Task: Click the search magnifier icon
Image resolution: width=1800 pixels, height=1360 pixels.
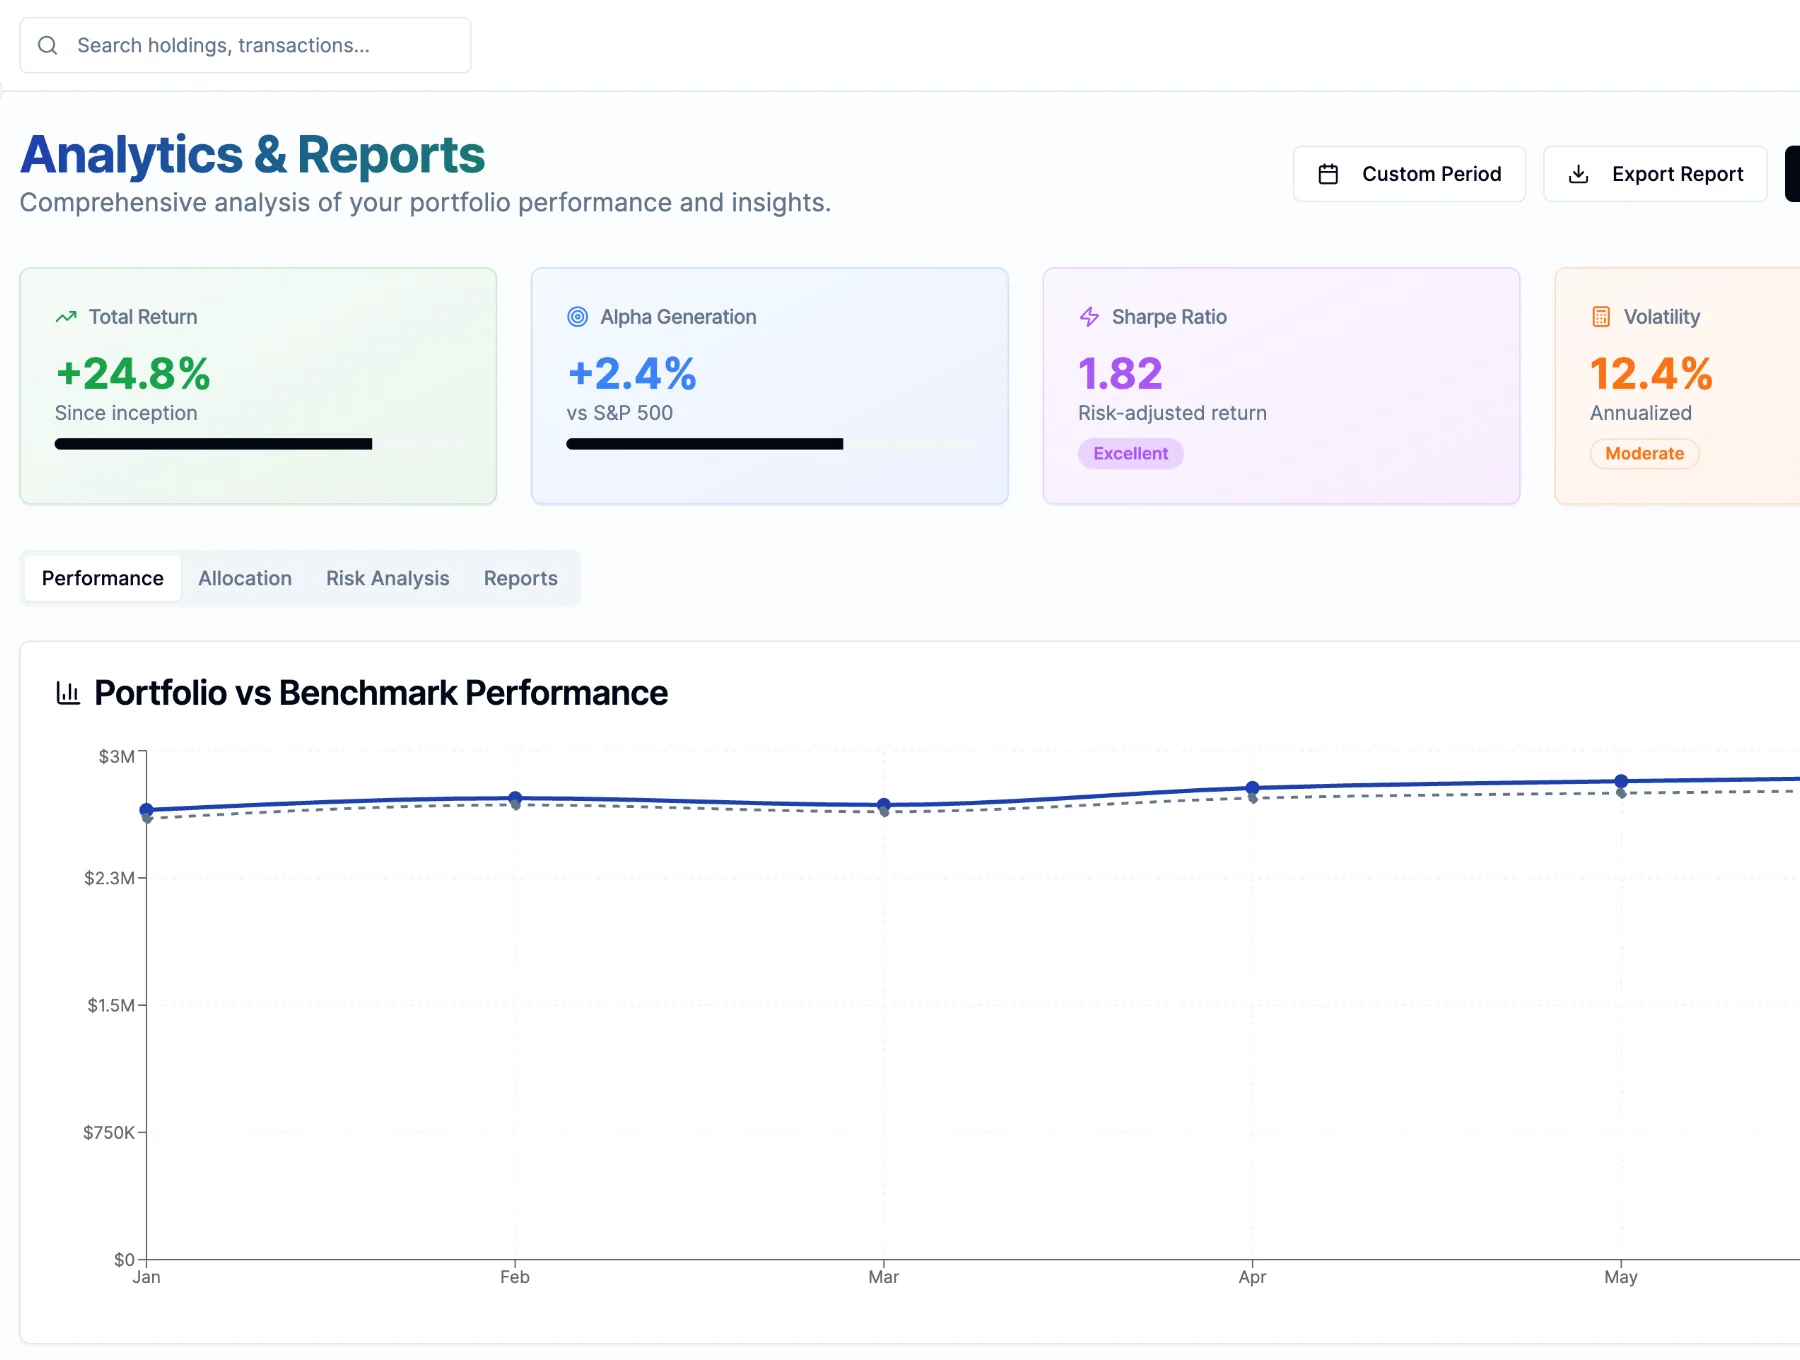Action: point(47,45)
